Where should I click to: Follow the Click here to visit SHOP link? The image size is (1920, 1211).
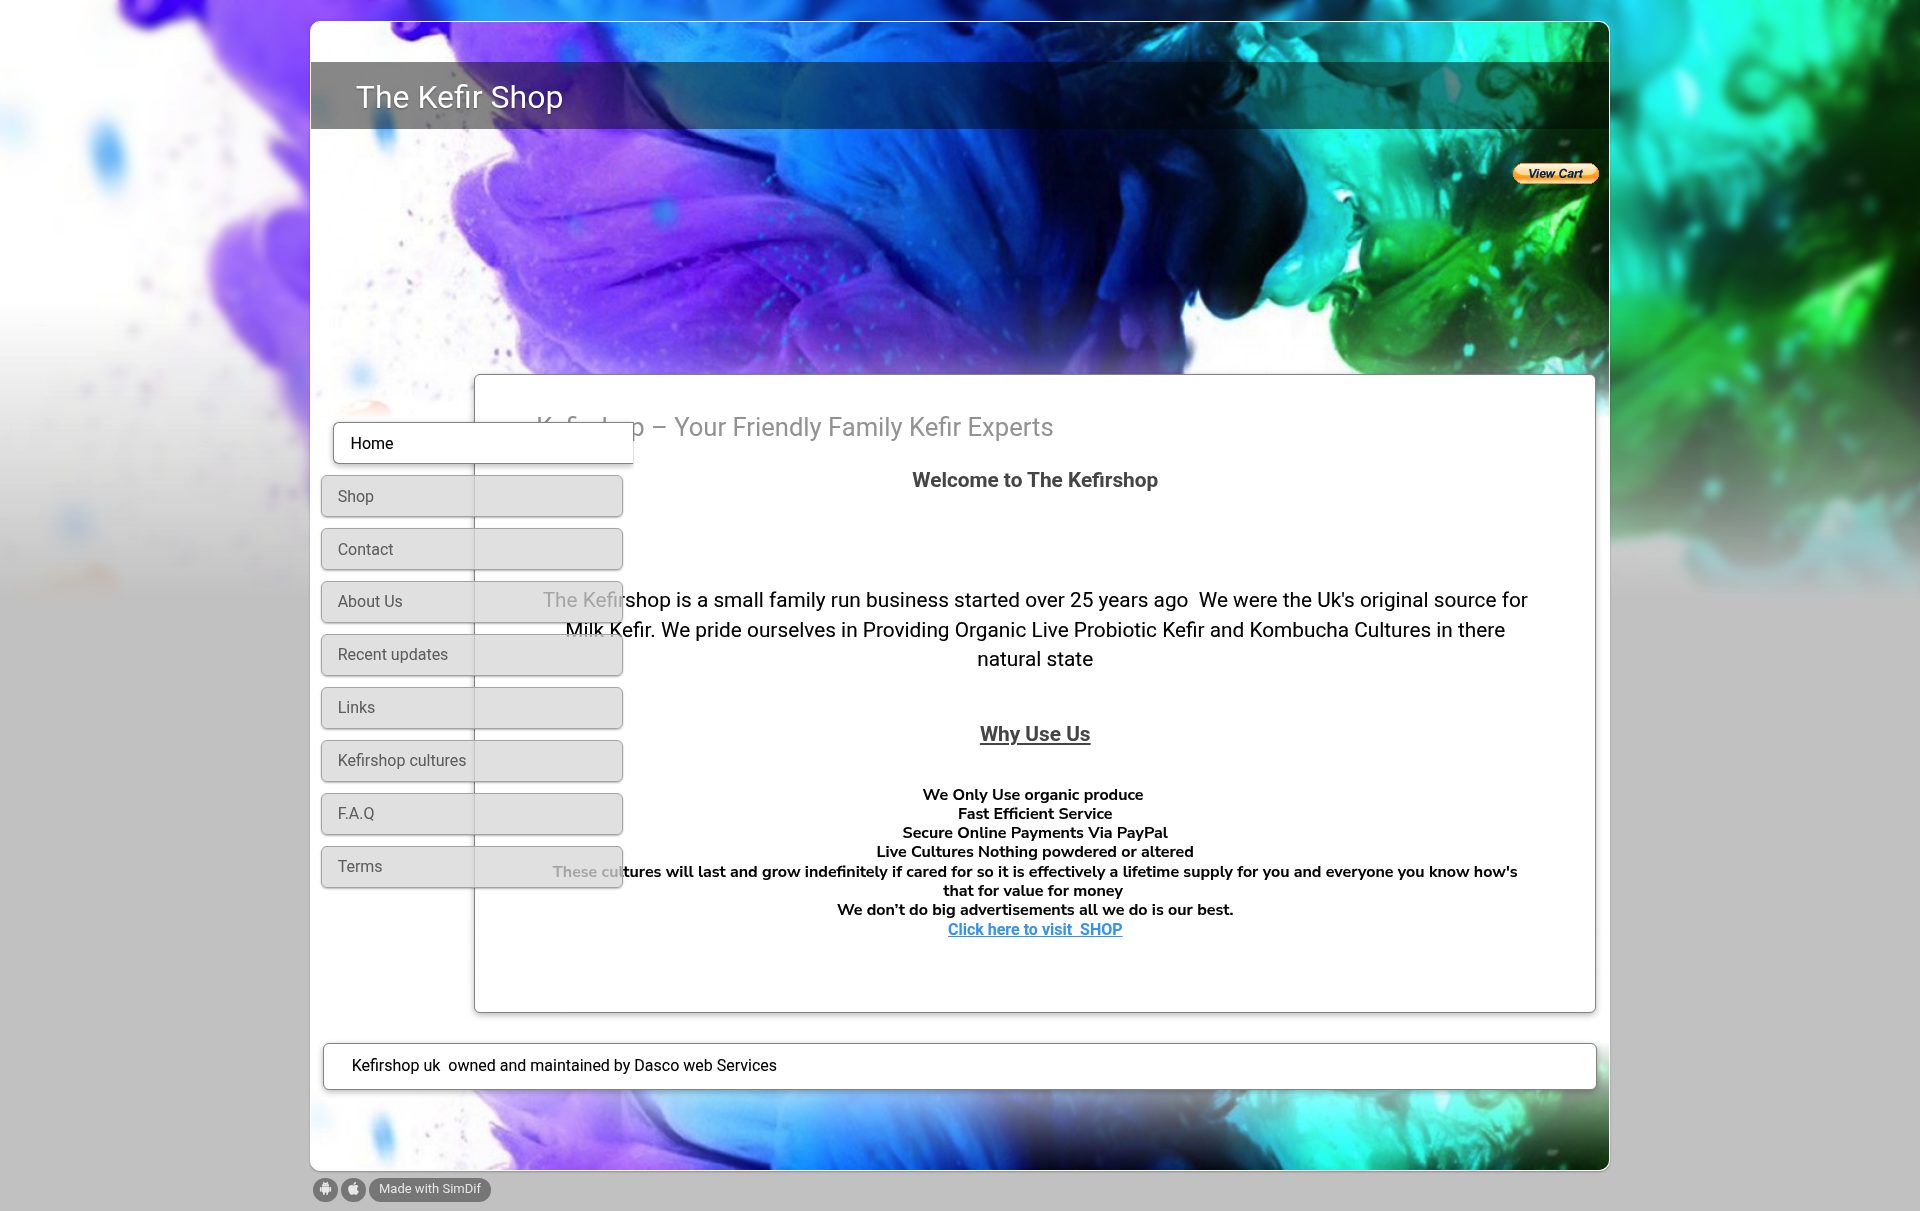(x=1035, y=929)
